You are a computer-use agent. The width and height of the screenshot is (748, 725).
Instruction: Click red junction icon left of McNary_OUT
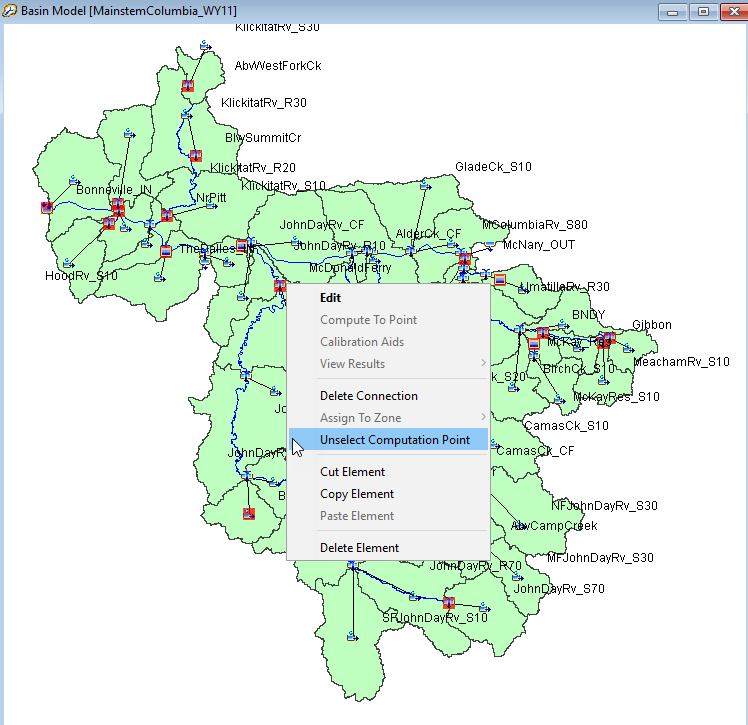pyautogui.click(x=465, y=259)
